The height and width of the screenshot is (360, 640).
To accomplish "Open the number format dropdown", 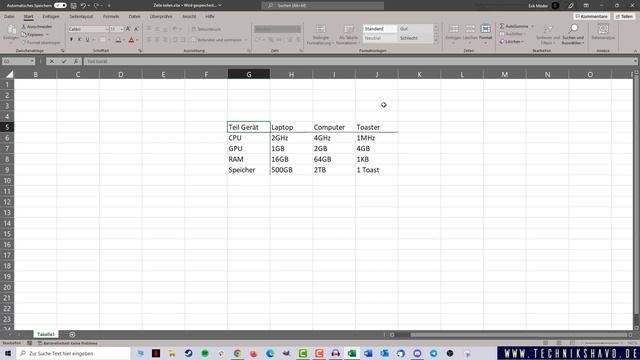I will coord(278,29).
